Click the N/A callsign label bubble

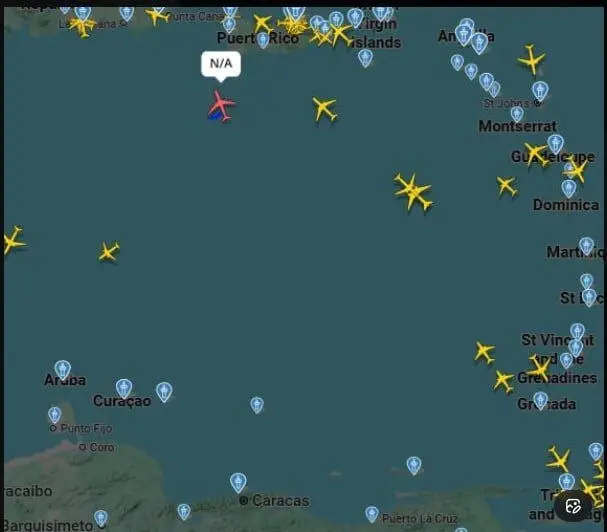coord(221,64)
